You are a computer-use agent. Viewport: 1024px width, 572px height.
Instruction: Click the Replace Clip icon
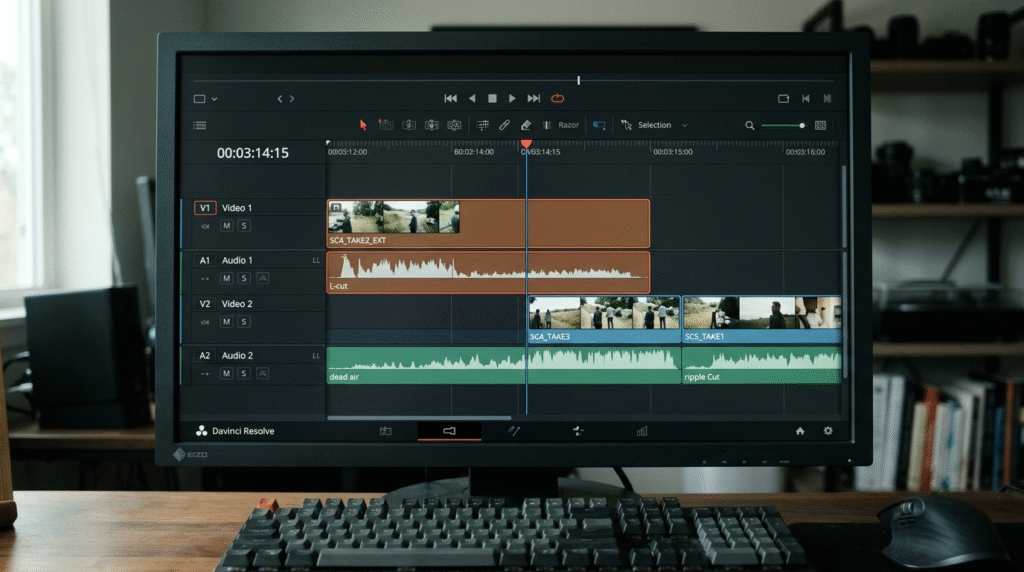click(454, 125)
